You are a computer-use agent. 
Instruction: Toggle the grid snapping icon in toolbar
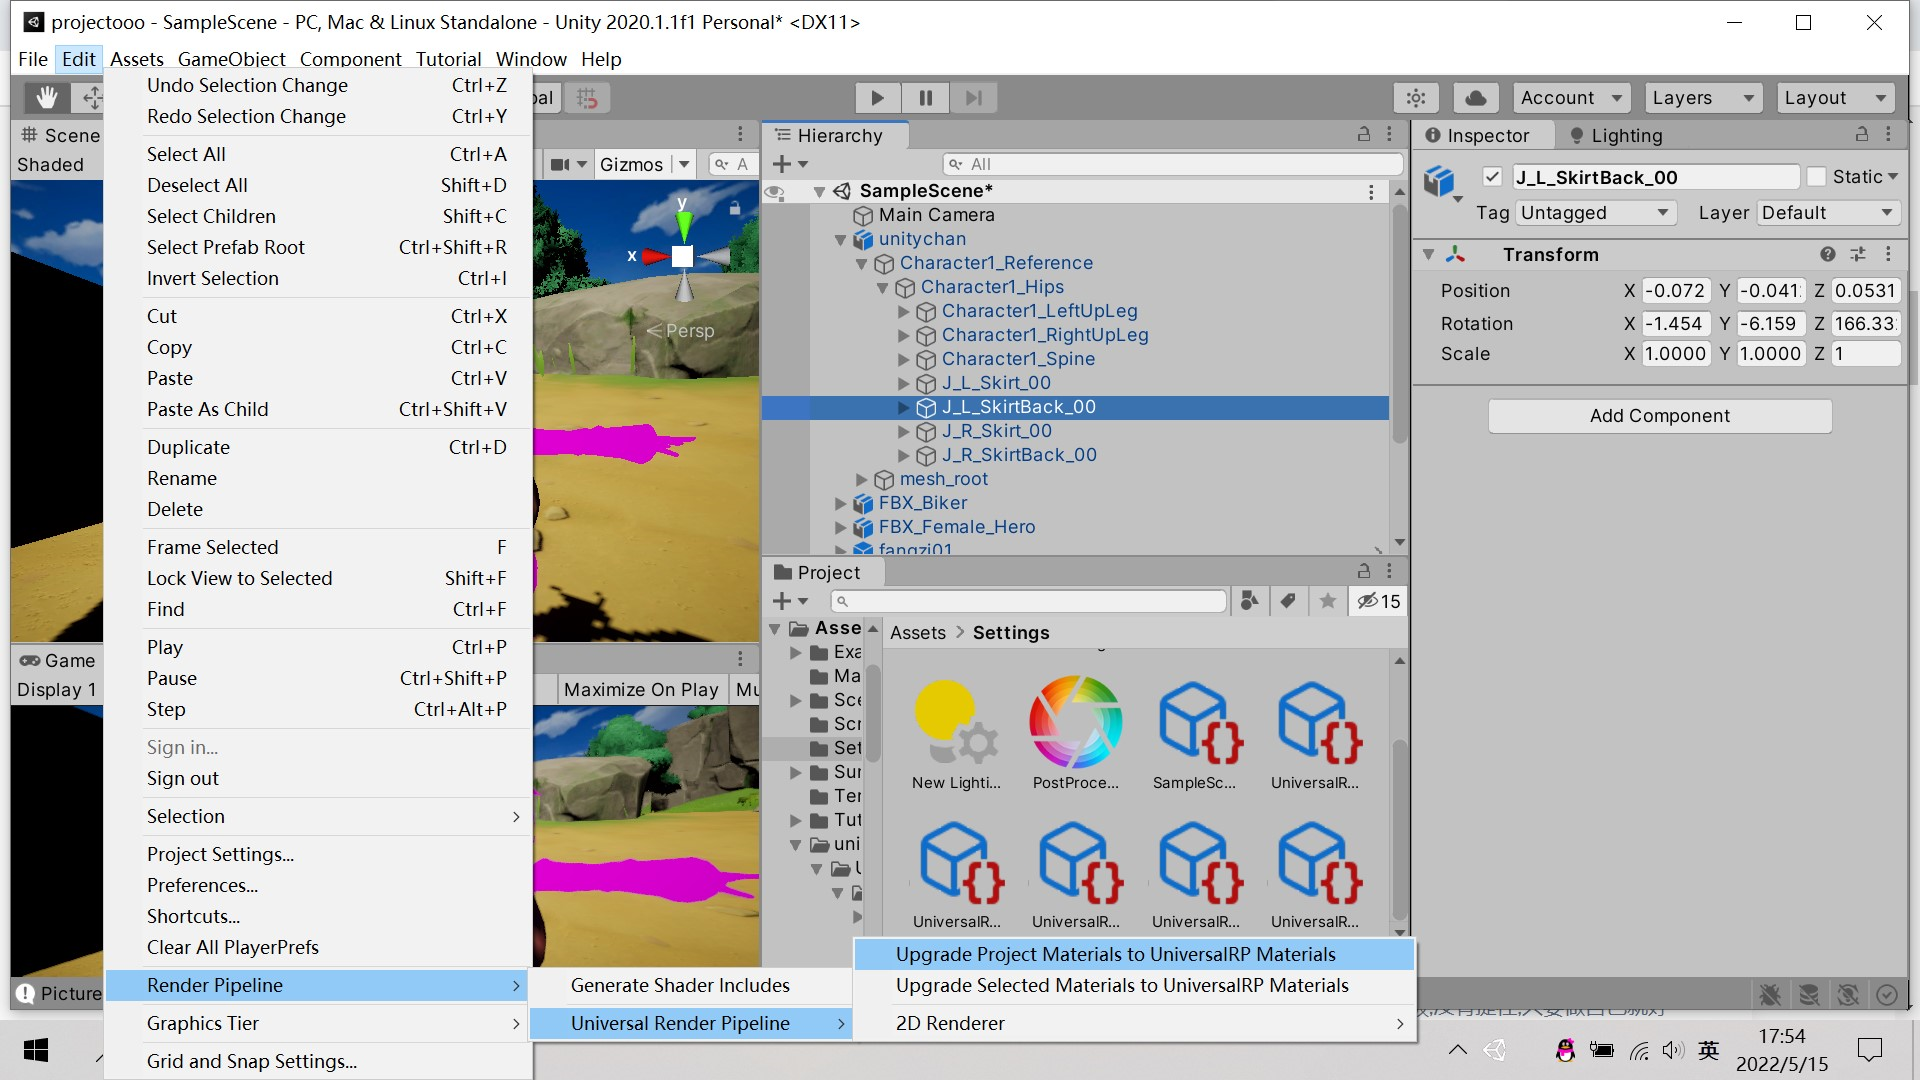click(x=587, y=98)
